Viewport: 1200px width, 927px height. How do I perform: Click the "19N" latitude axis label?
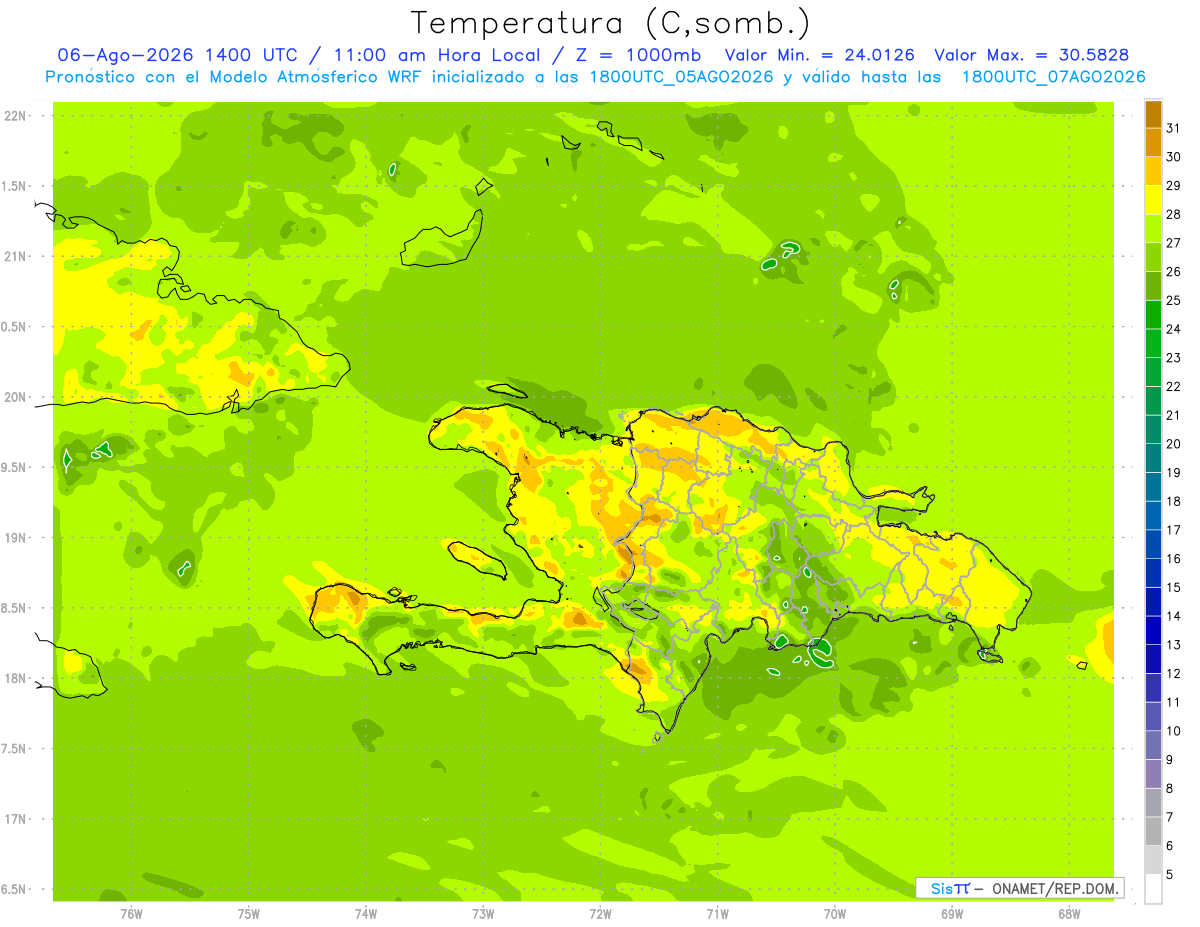(x=15, y=538)
